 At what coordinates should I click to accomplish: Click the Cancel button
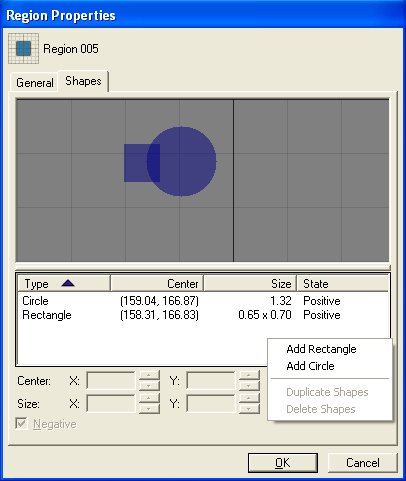coord(363,463)
